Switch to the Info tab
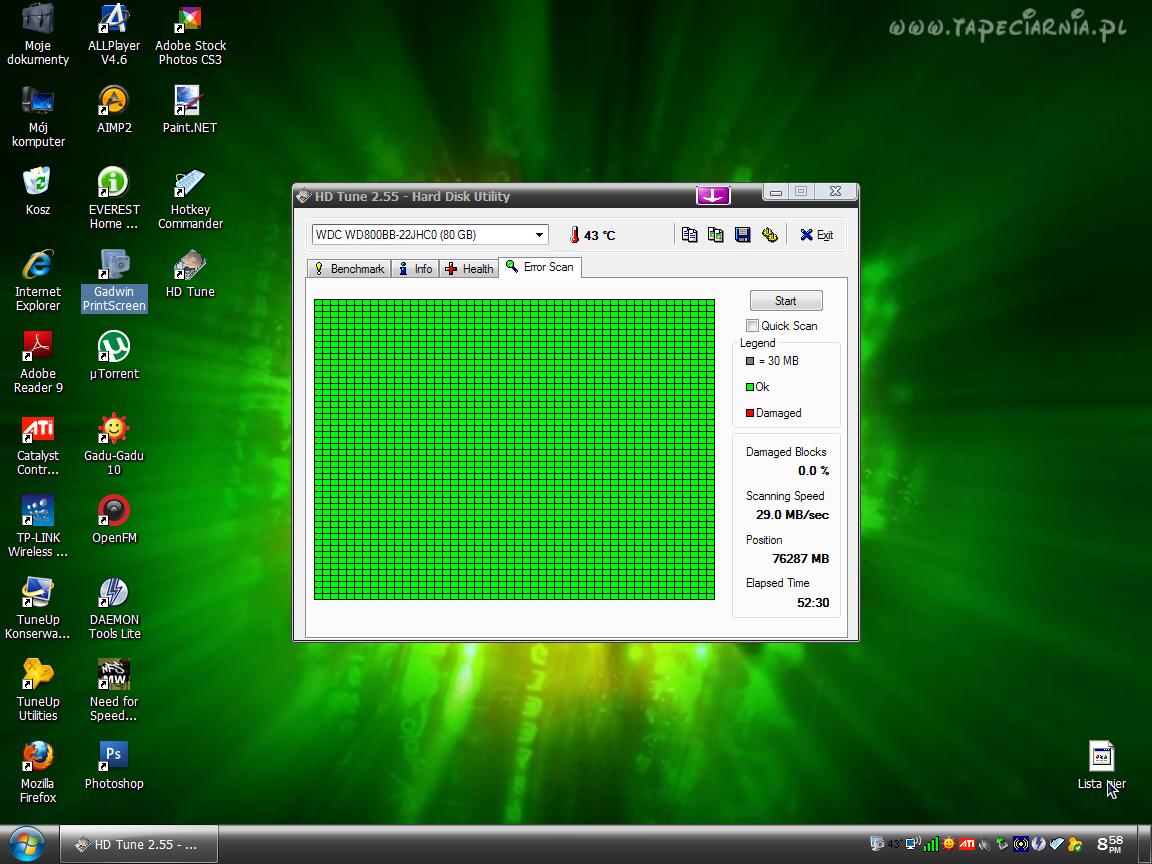Viewport: 1152px width, 864px height. pos(415,268)
